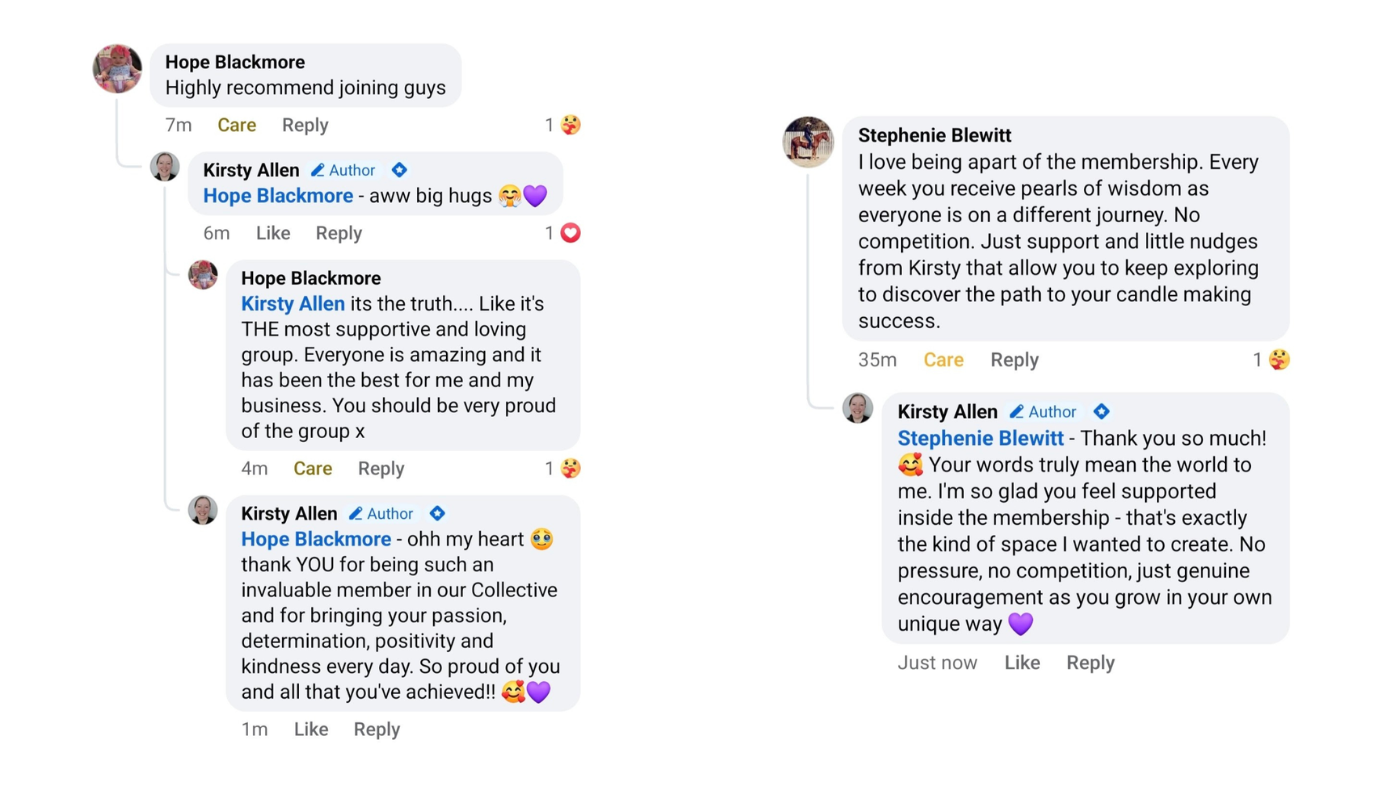Click the heart reaction on 'aww big hugs' reply

570,233
